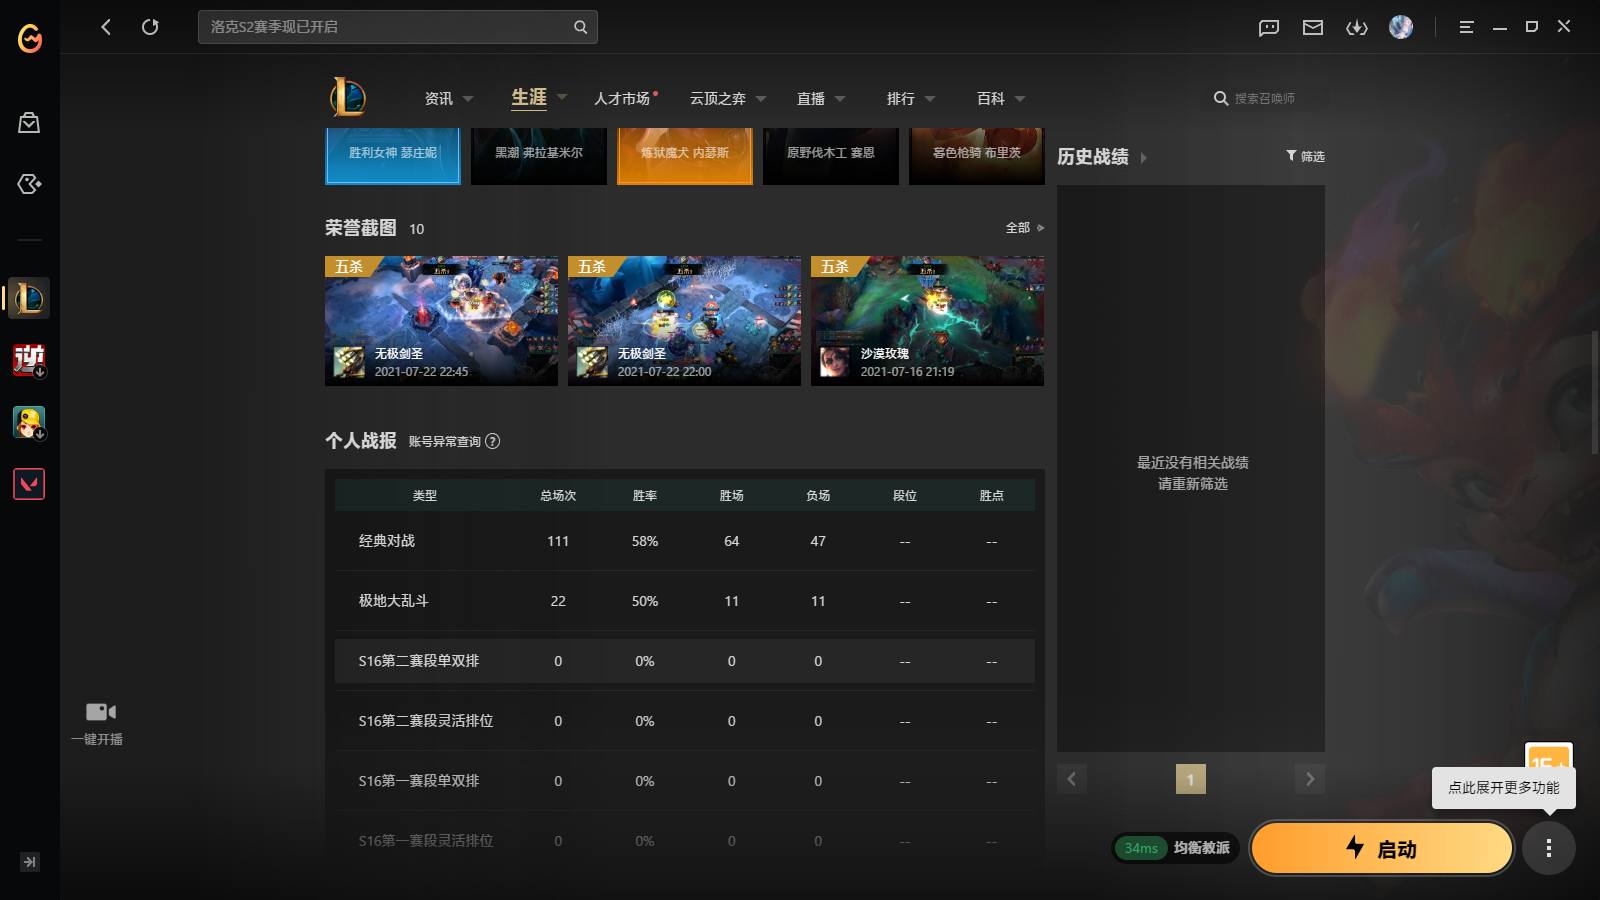Expand the 生涯 dropdown arrow
1600x900 pixels.
(562, 97)
